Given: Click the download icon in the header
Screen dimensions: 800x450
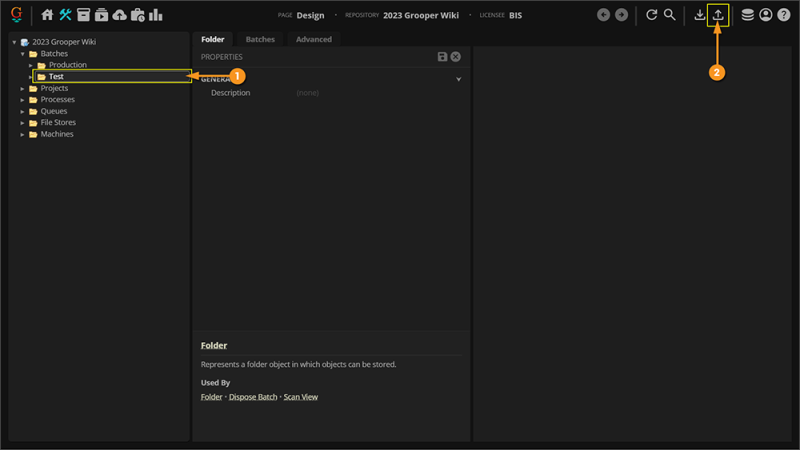Looking at the screenshot, I should point(699,15).
